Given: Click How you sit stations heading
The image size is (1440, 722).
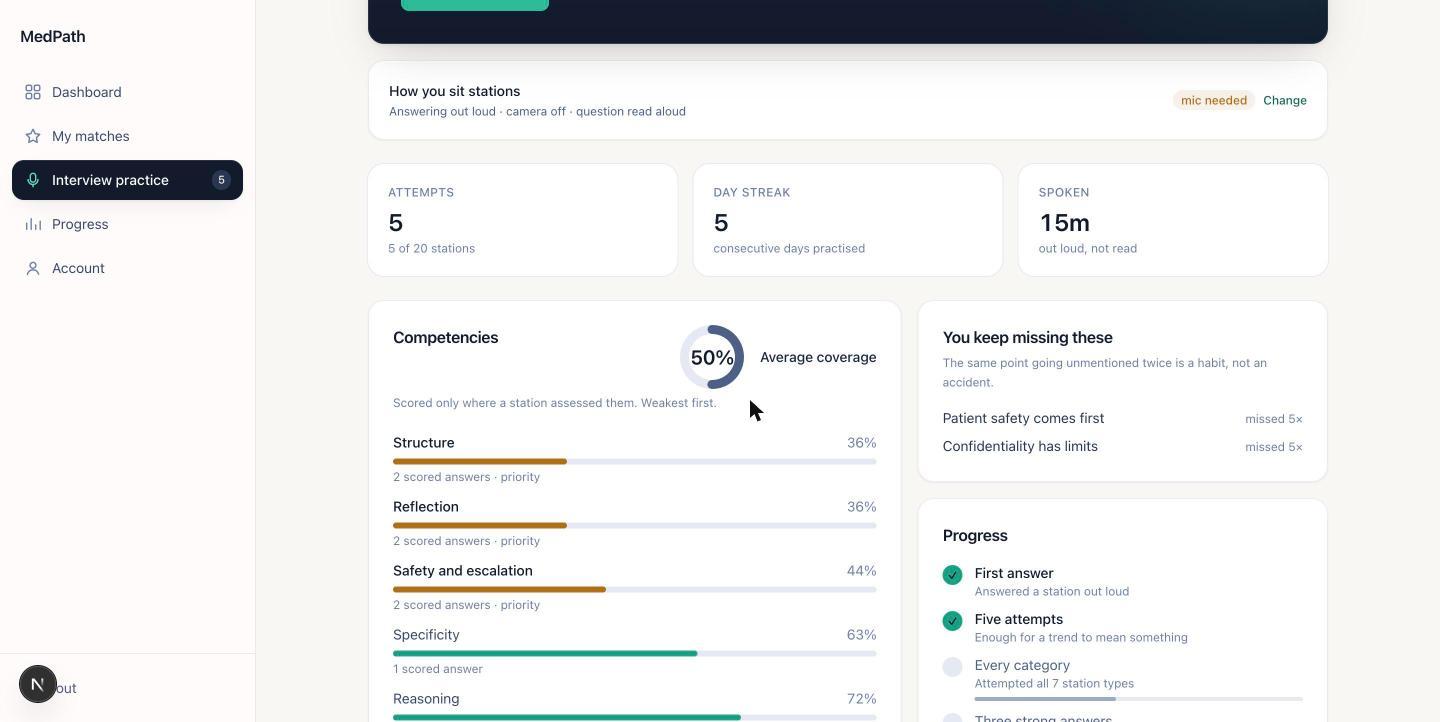Looking at the screenshot, I should [x=455, y=91].
